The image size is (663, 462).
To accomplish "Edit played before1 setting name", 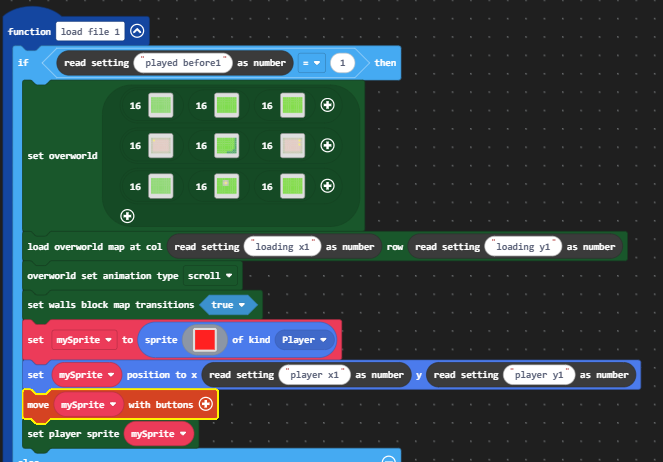I will (183, 63).
